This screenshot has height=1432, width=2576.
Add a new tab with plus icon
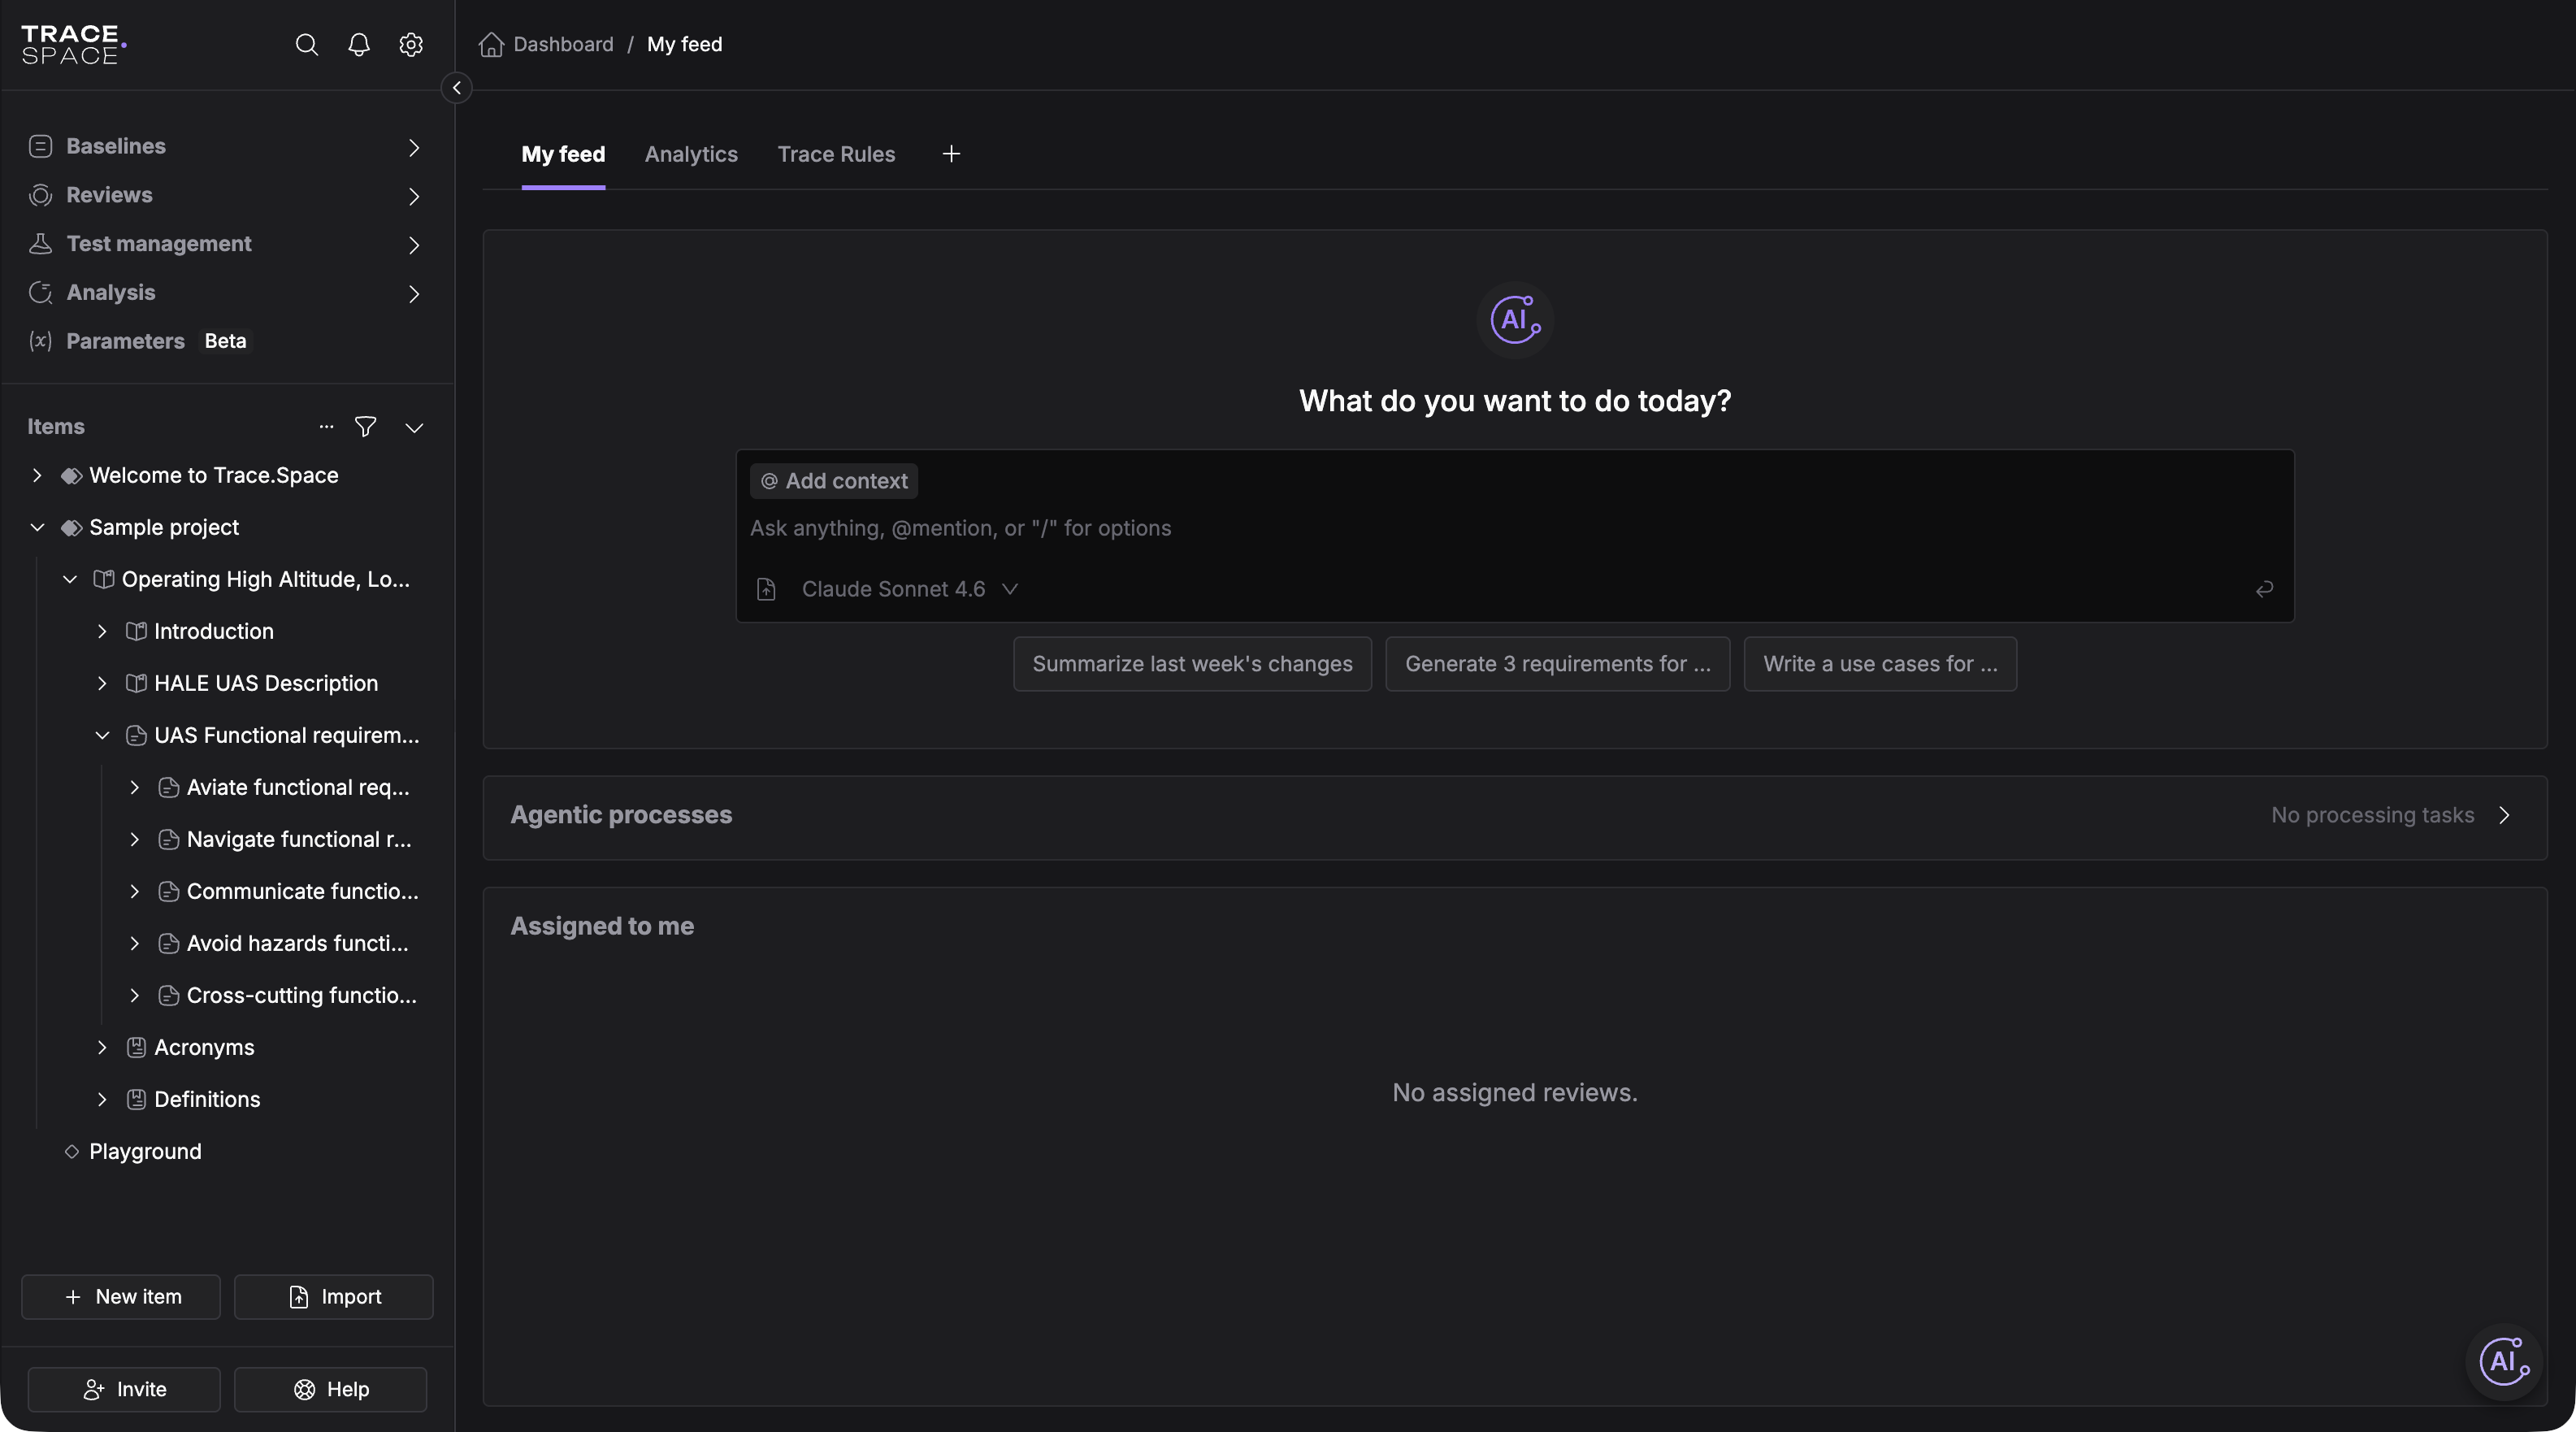point(951,154)
